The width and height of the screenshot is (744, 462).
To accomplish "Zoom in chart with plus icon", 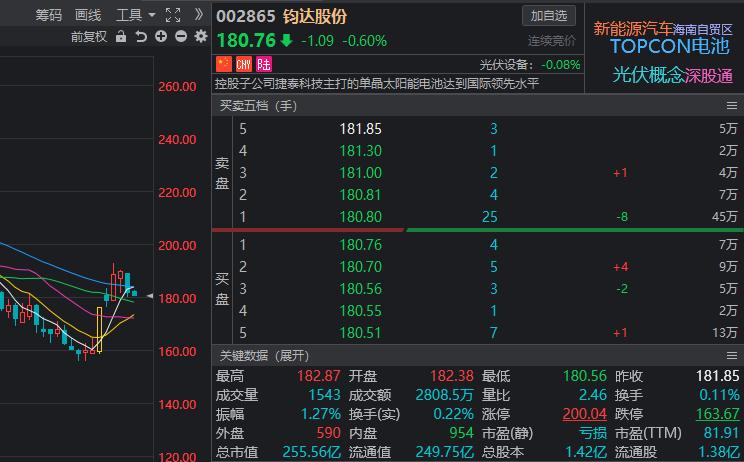I will (x=161, y=37).
